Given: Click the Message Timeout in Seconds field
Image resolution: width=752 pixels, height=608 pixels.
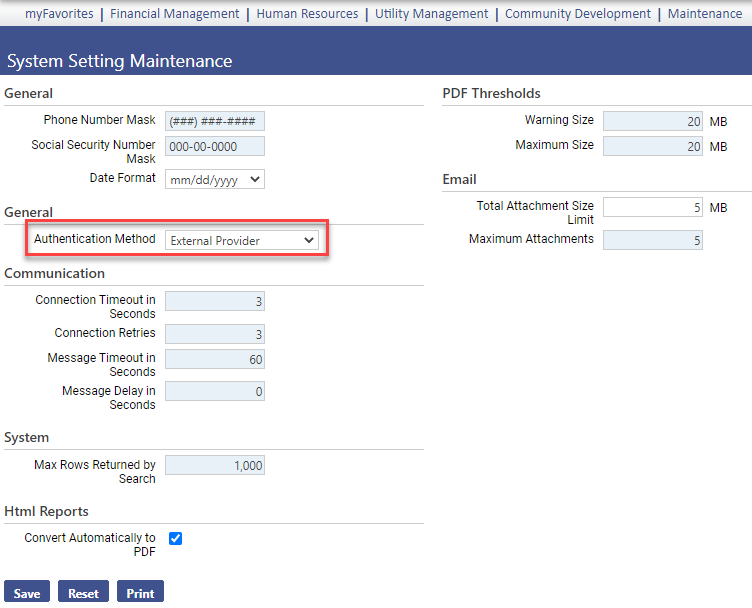Looking at the screenshot, I should pyautogui.click(x=214, y=360).
